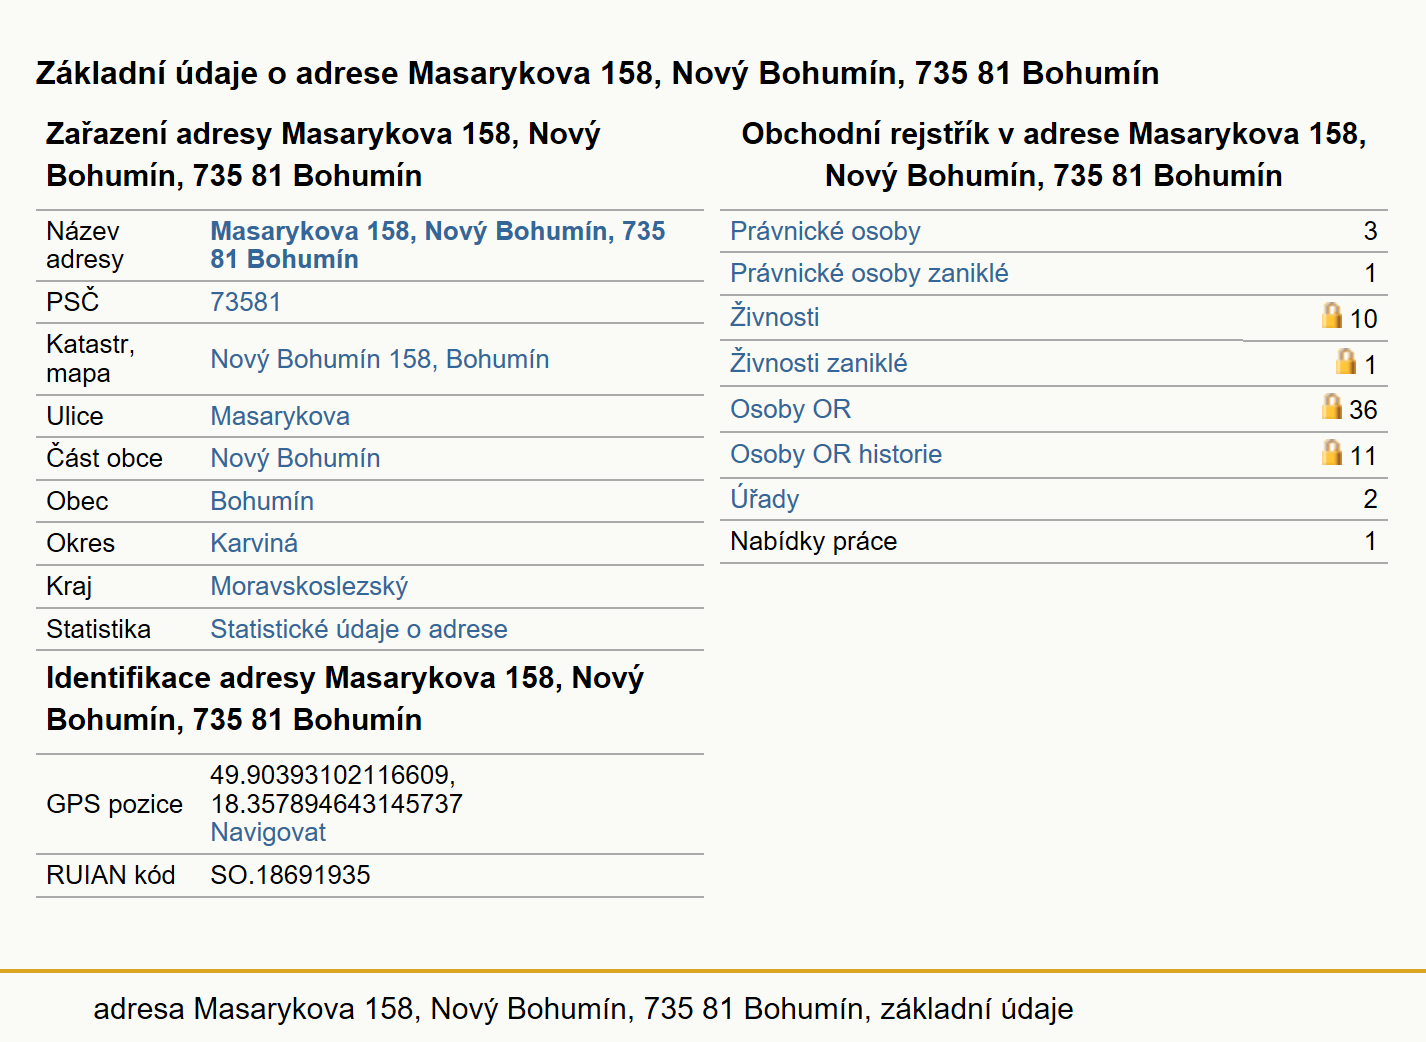The height and width of the screenshot is (1042, 1426).
Task: Open Právnické osoby zaniklé list
Action: [869, 273]
